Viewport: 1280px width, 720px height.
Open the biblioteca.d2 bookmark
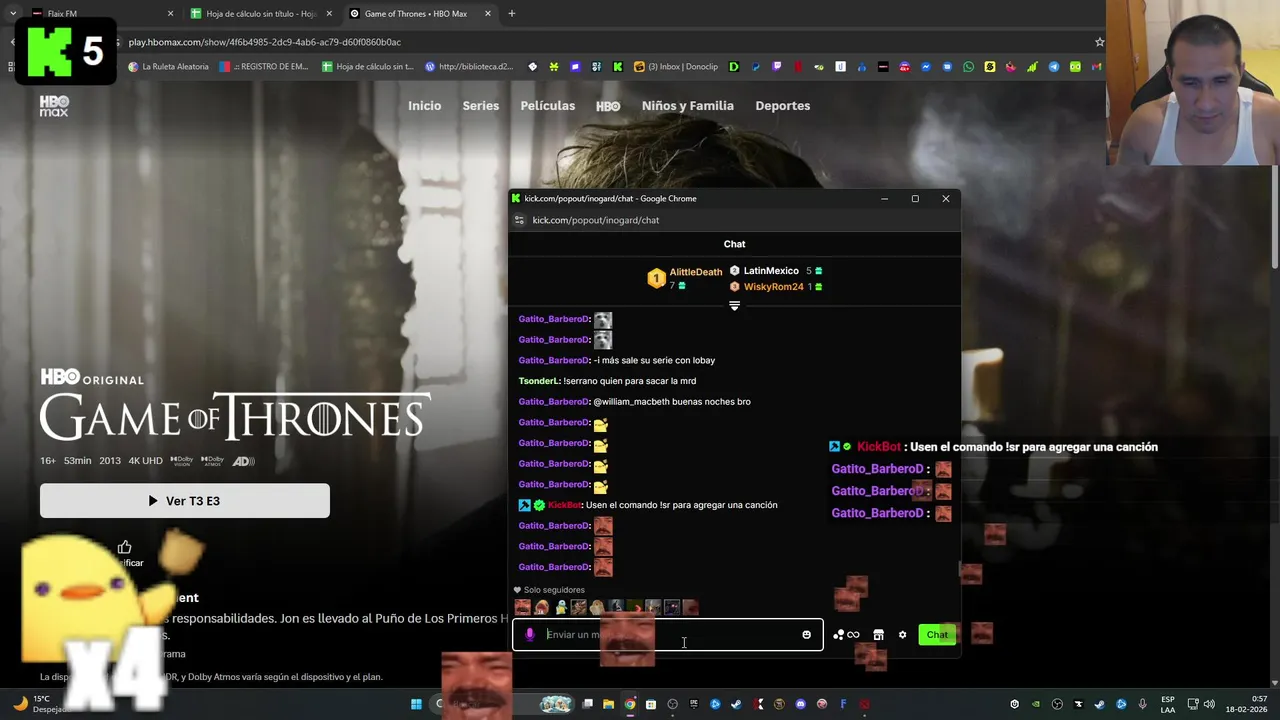click(x=468, y=67)
